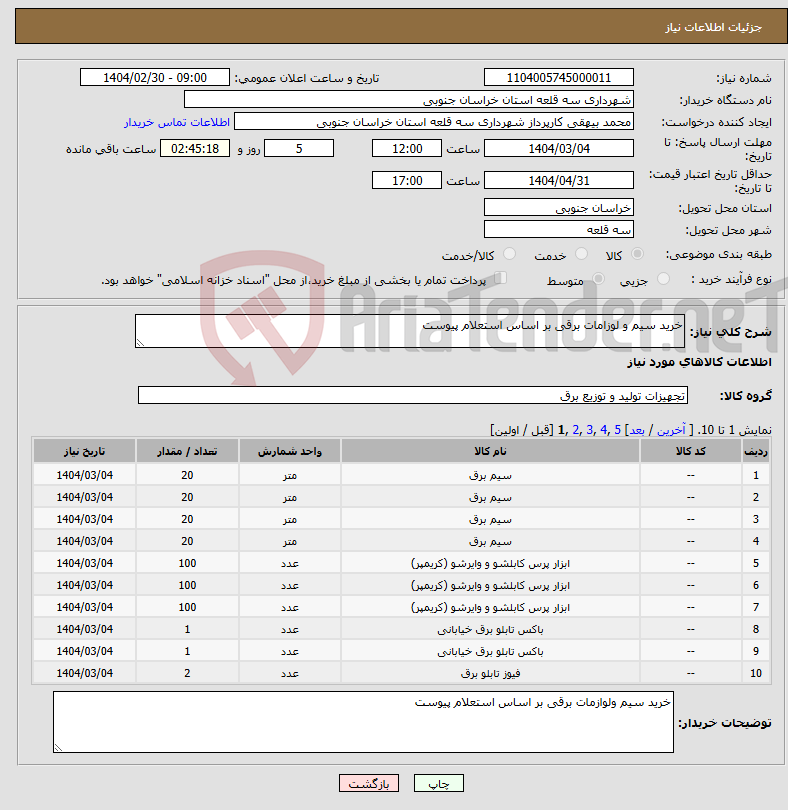The image size is (788, 810).
Task: Click the شماره نیاز number field
Action: pyautogui.click(x=559, y=77)
